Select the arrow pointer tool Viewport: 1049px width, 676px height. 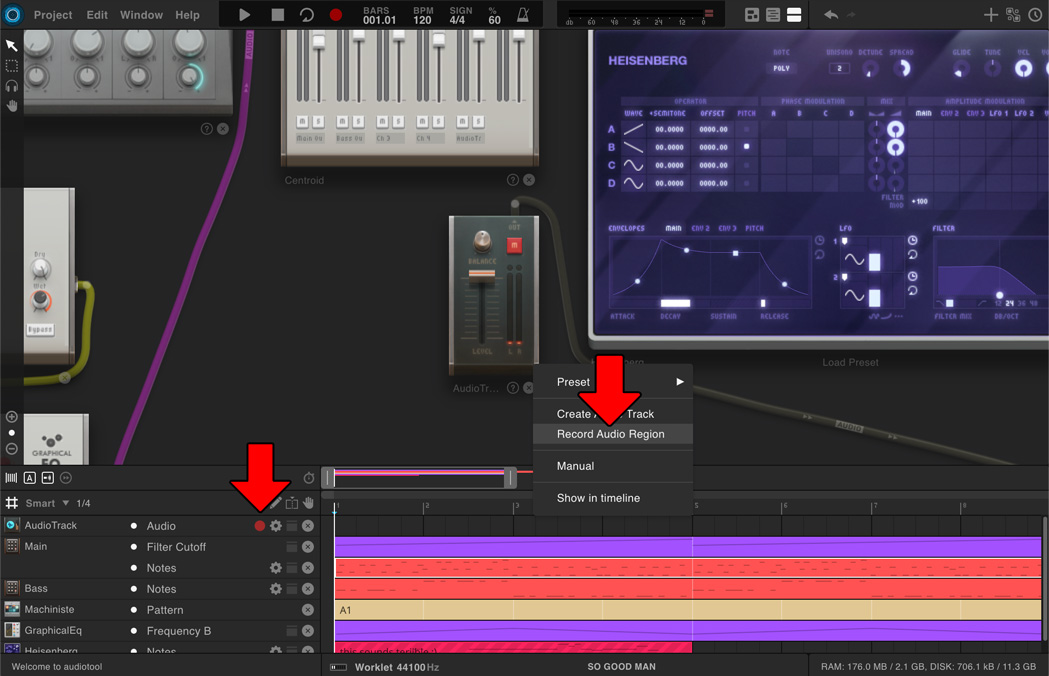click(12, 44)
